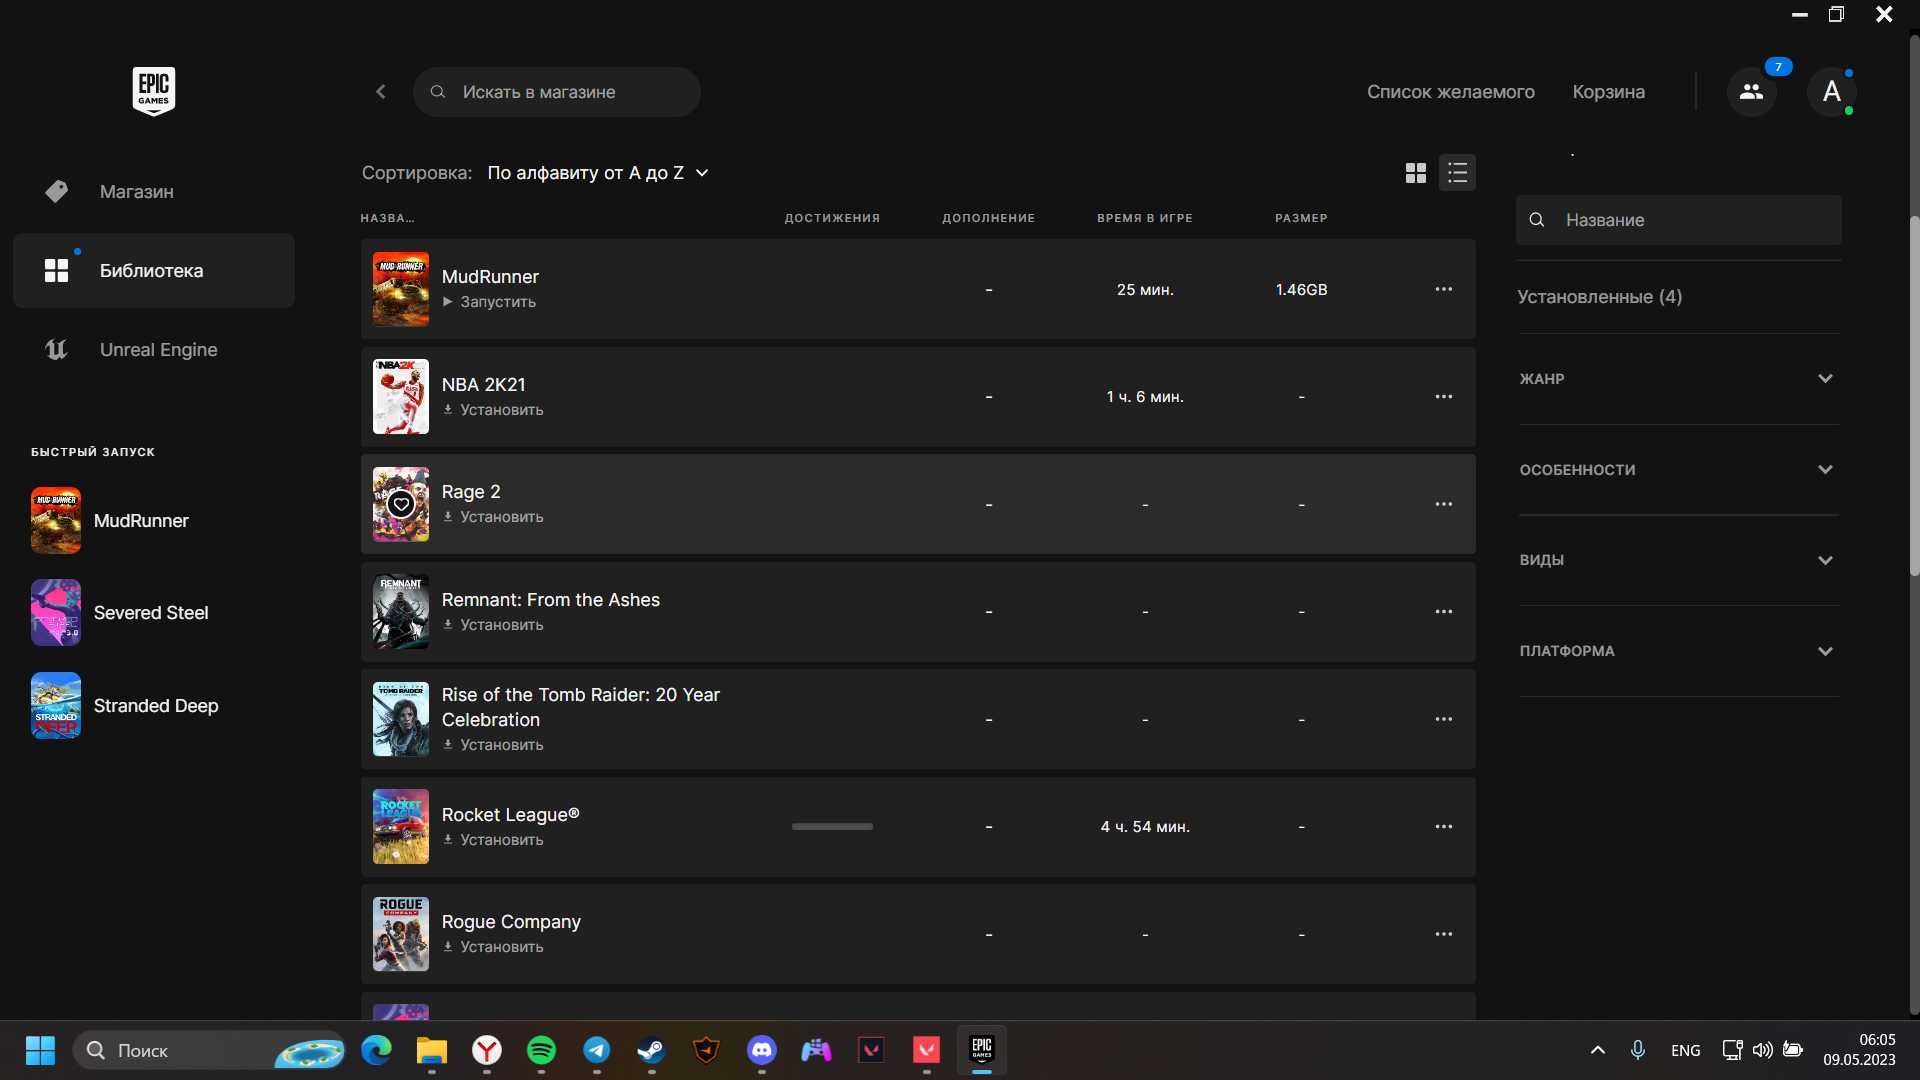Expand the ПЛАТФОРМА filter section
The height and width of the screenshot is (1080, 1920).
(1678, 651)
